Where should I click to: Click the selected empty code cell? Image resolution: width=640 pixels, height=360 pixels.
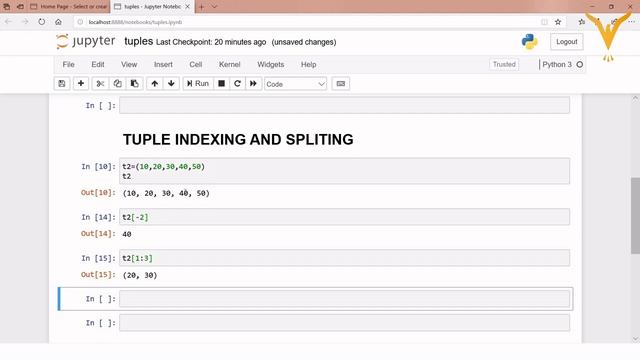click(344, 299)
